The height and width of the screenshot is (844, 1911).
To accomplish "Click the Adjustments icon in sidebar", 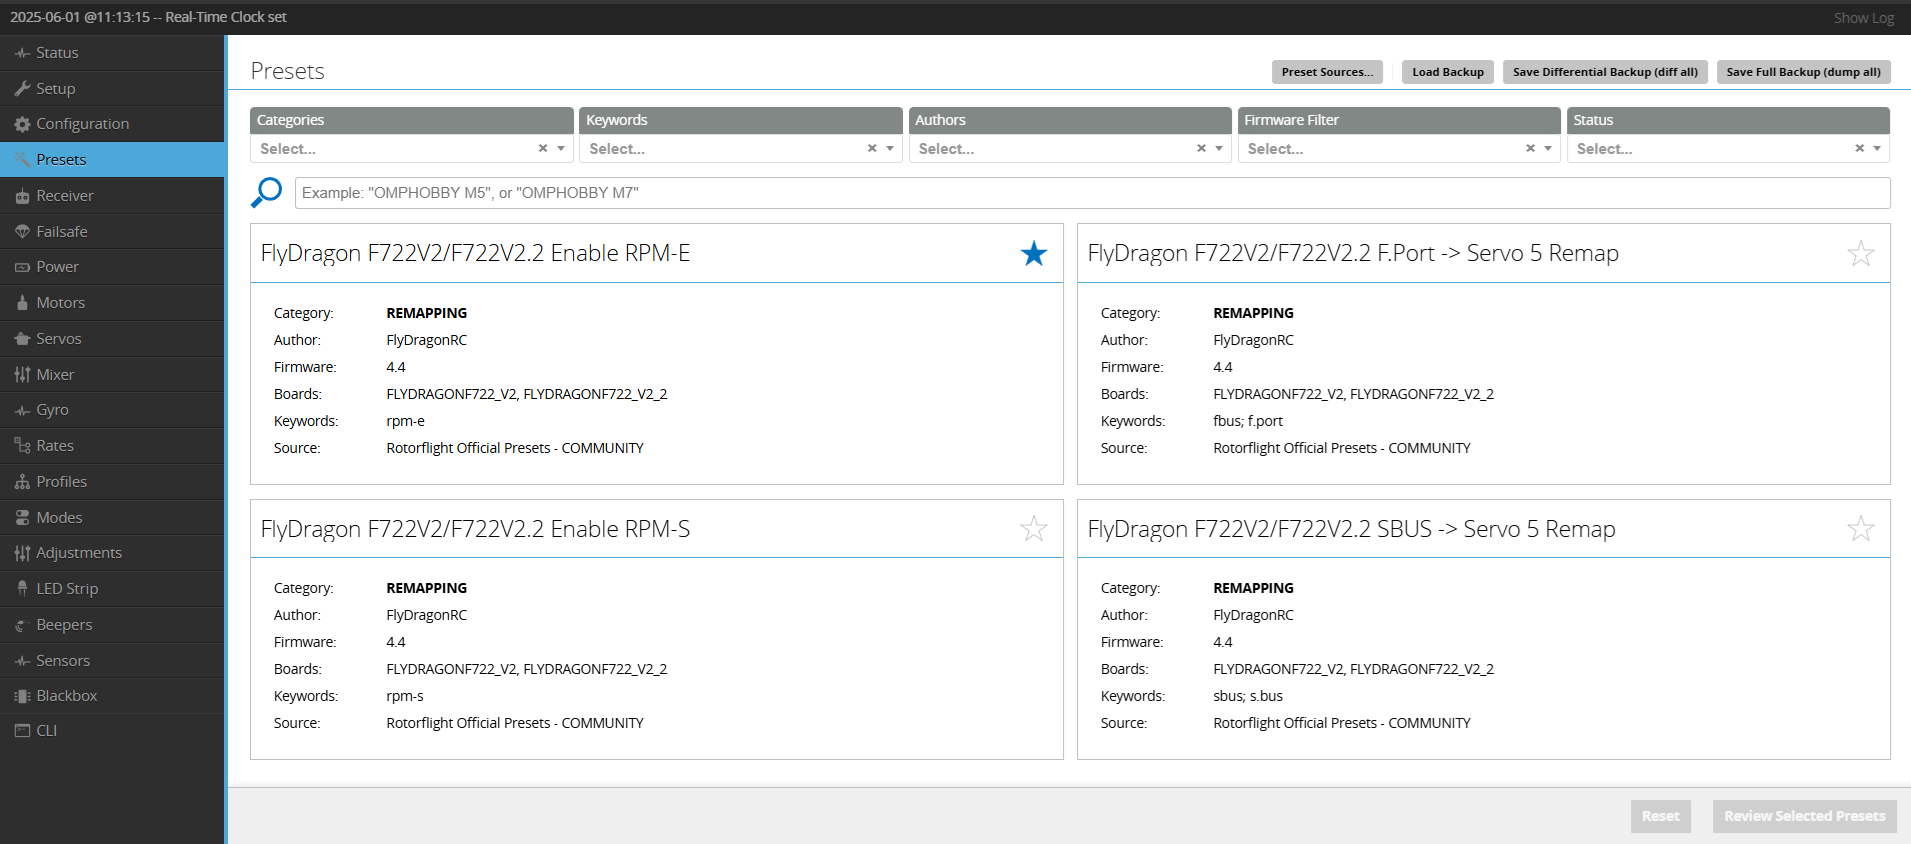I will point(22,553).
